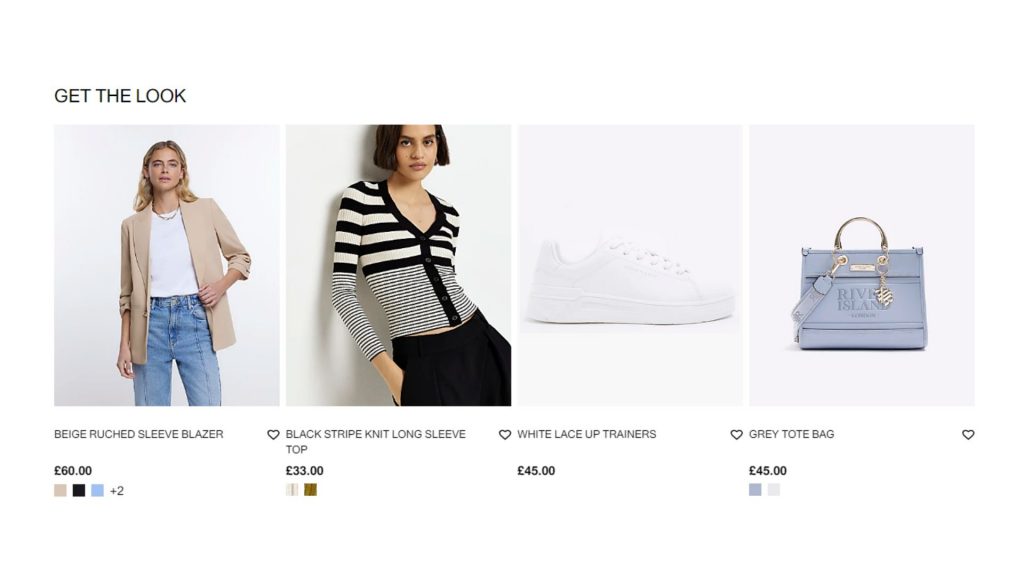Show the +2 more blazer colors
Viewport: 1024px width, 576px height.
[117, 491]
